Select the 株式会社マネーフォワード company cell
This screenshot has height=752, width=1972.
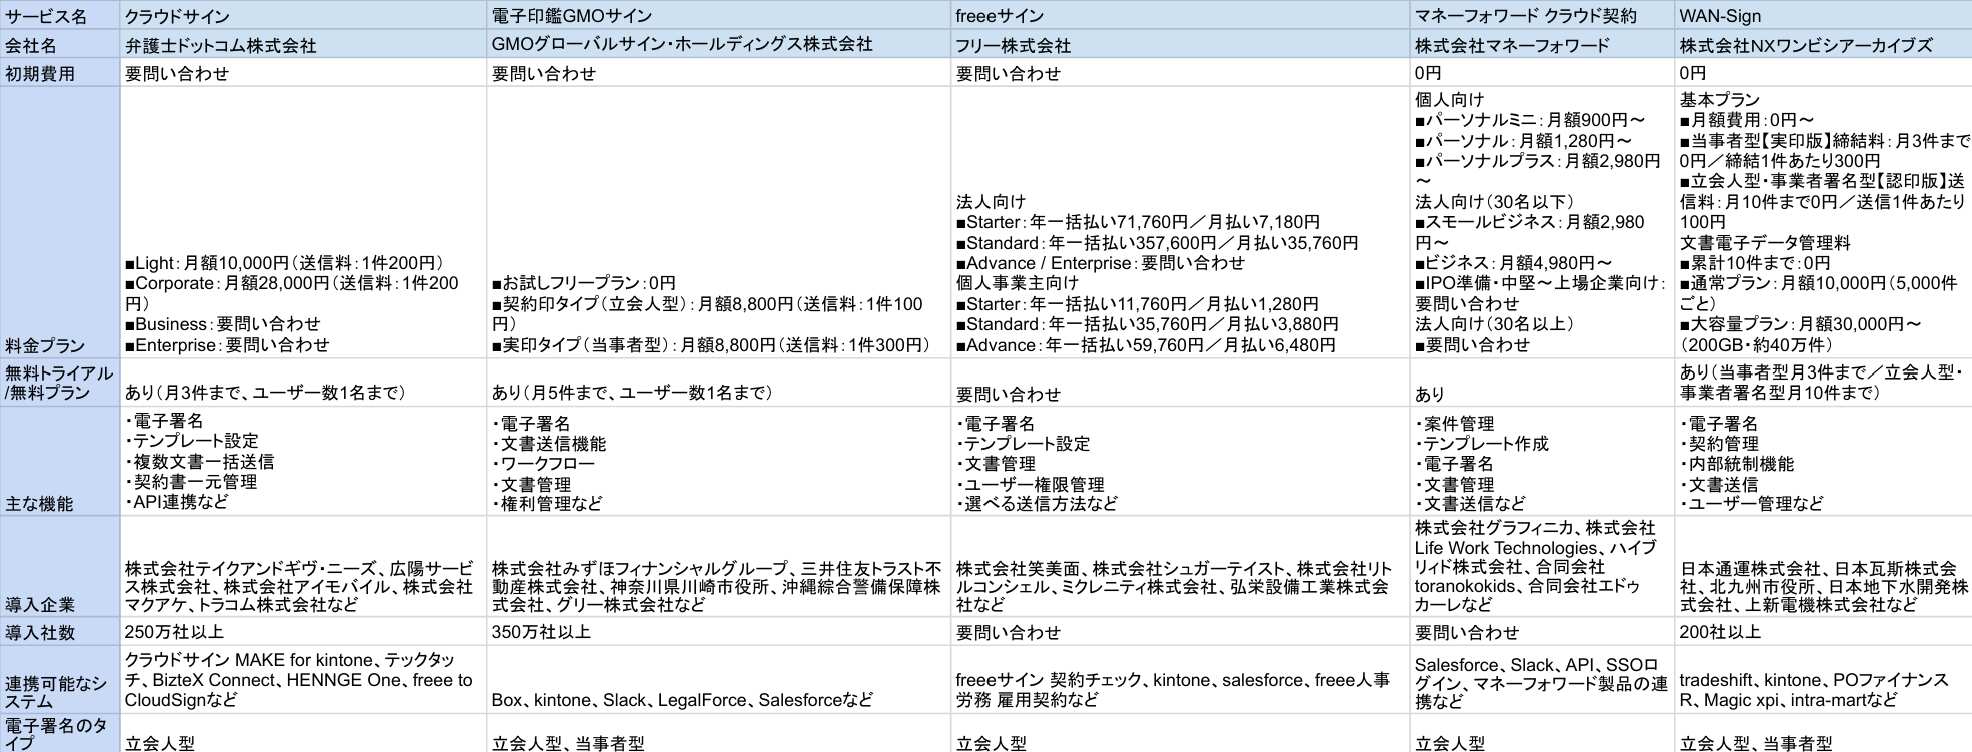pyautogui.click(x=1542, y=44)
